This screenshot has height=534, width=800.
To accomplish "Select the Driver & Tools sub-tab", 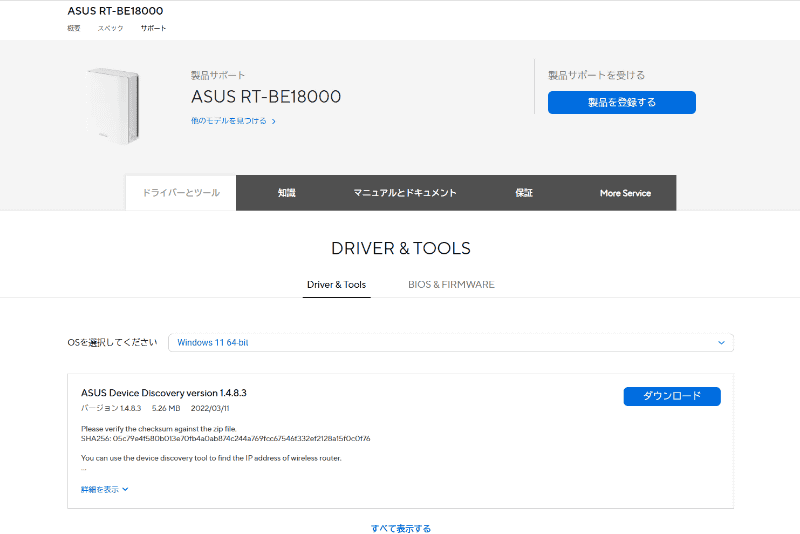I will (337, 285).
